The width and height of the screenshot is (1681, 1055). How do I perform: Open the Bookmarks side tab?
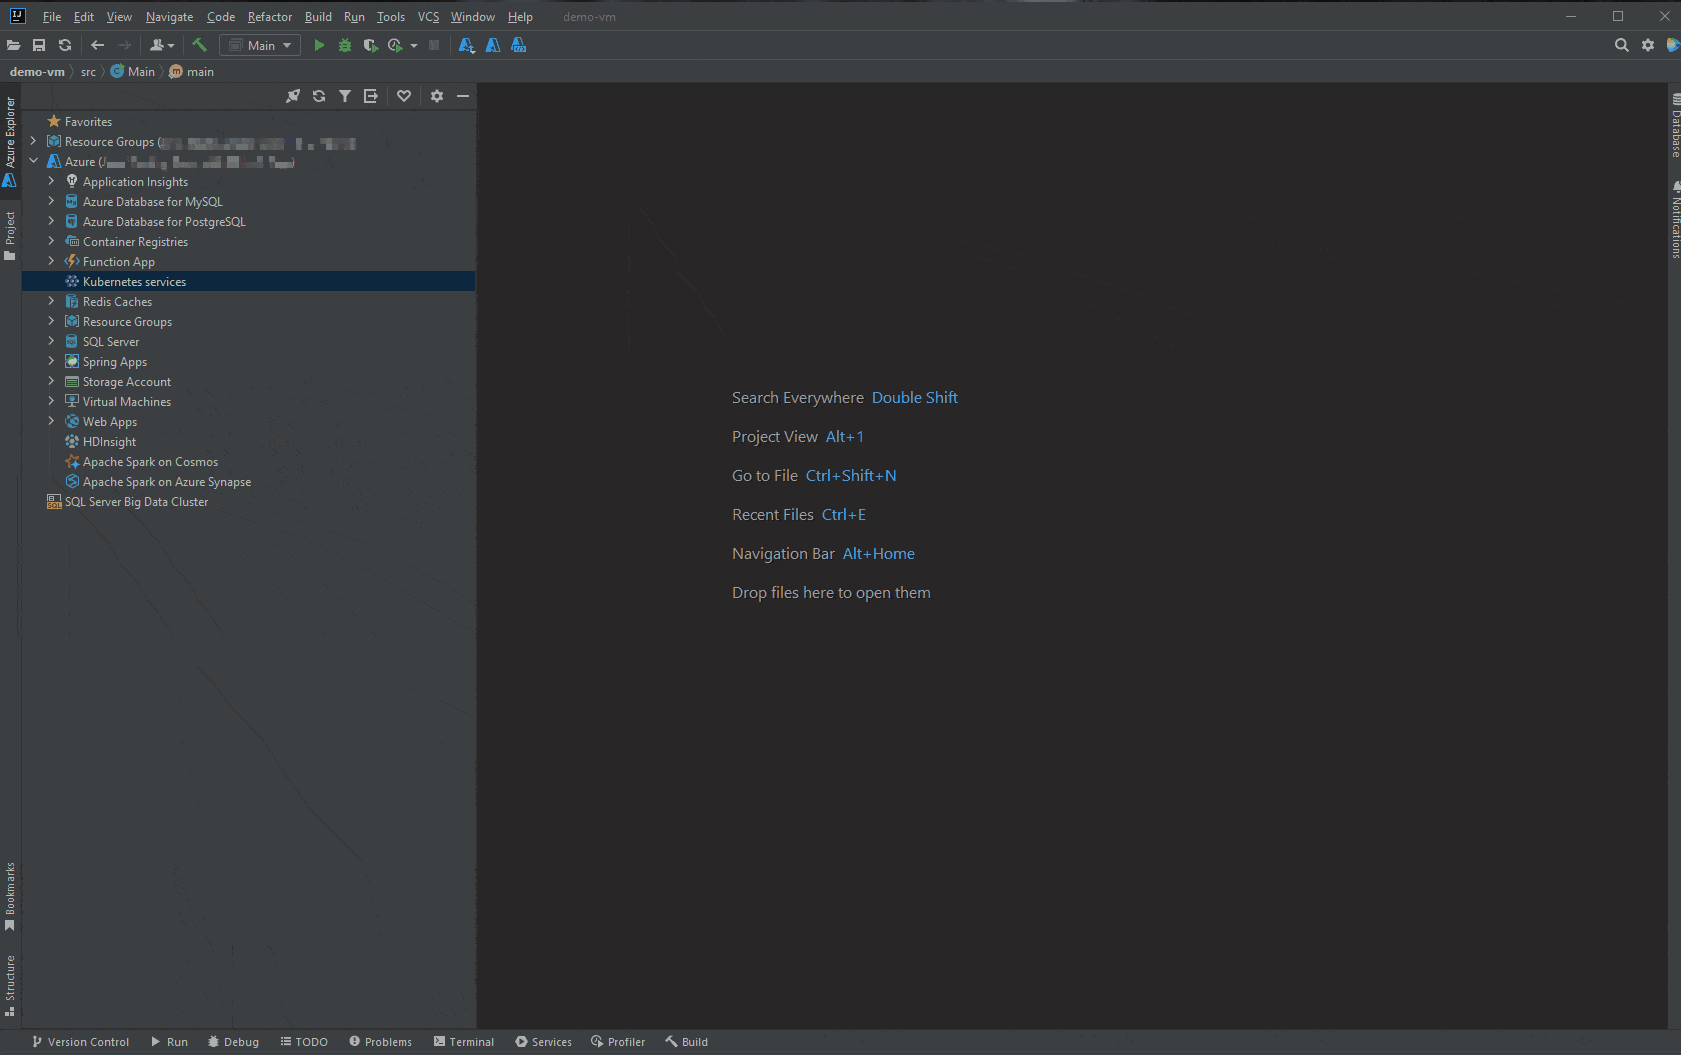pyautogui.click(x=10, y=897)
